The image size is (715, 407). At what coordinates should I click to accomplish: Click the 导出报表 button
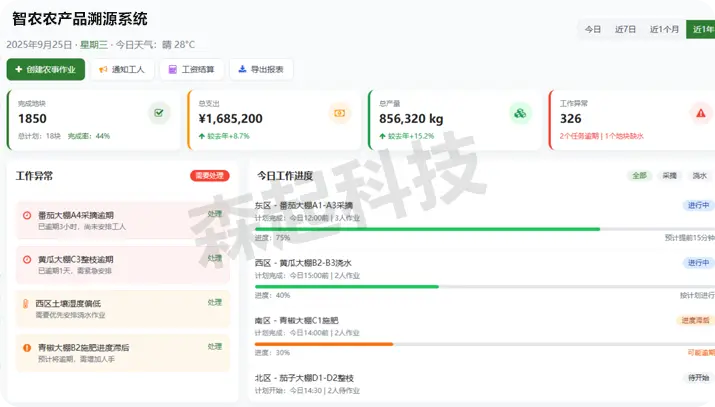click(261, 70)
